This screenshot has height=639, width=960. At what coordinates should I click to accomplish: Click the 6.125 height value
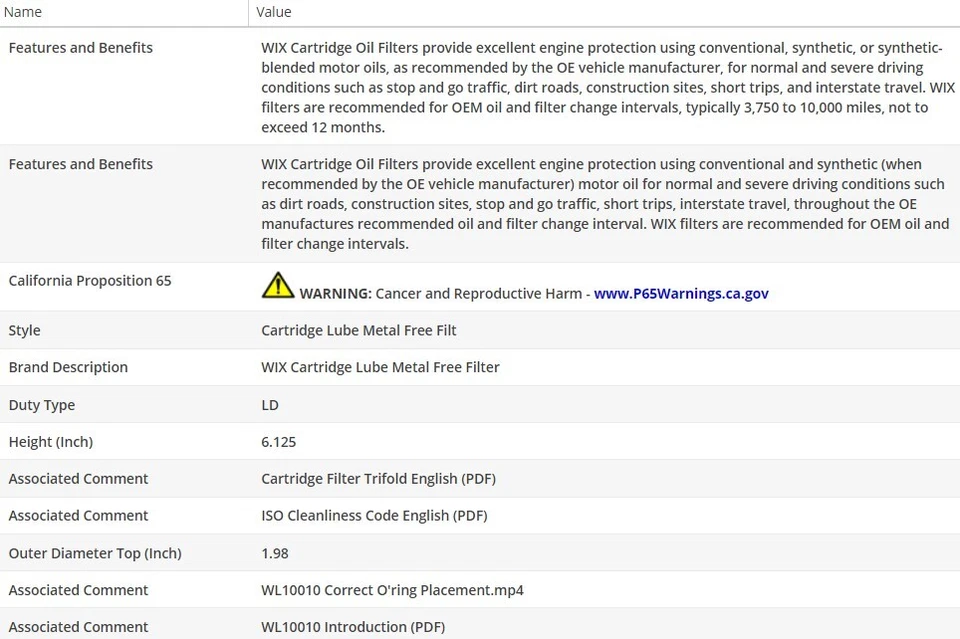tap(279, 442)
